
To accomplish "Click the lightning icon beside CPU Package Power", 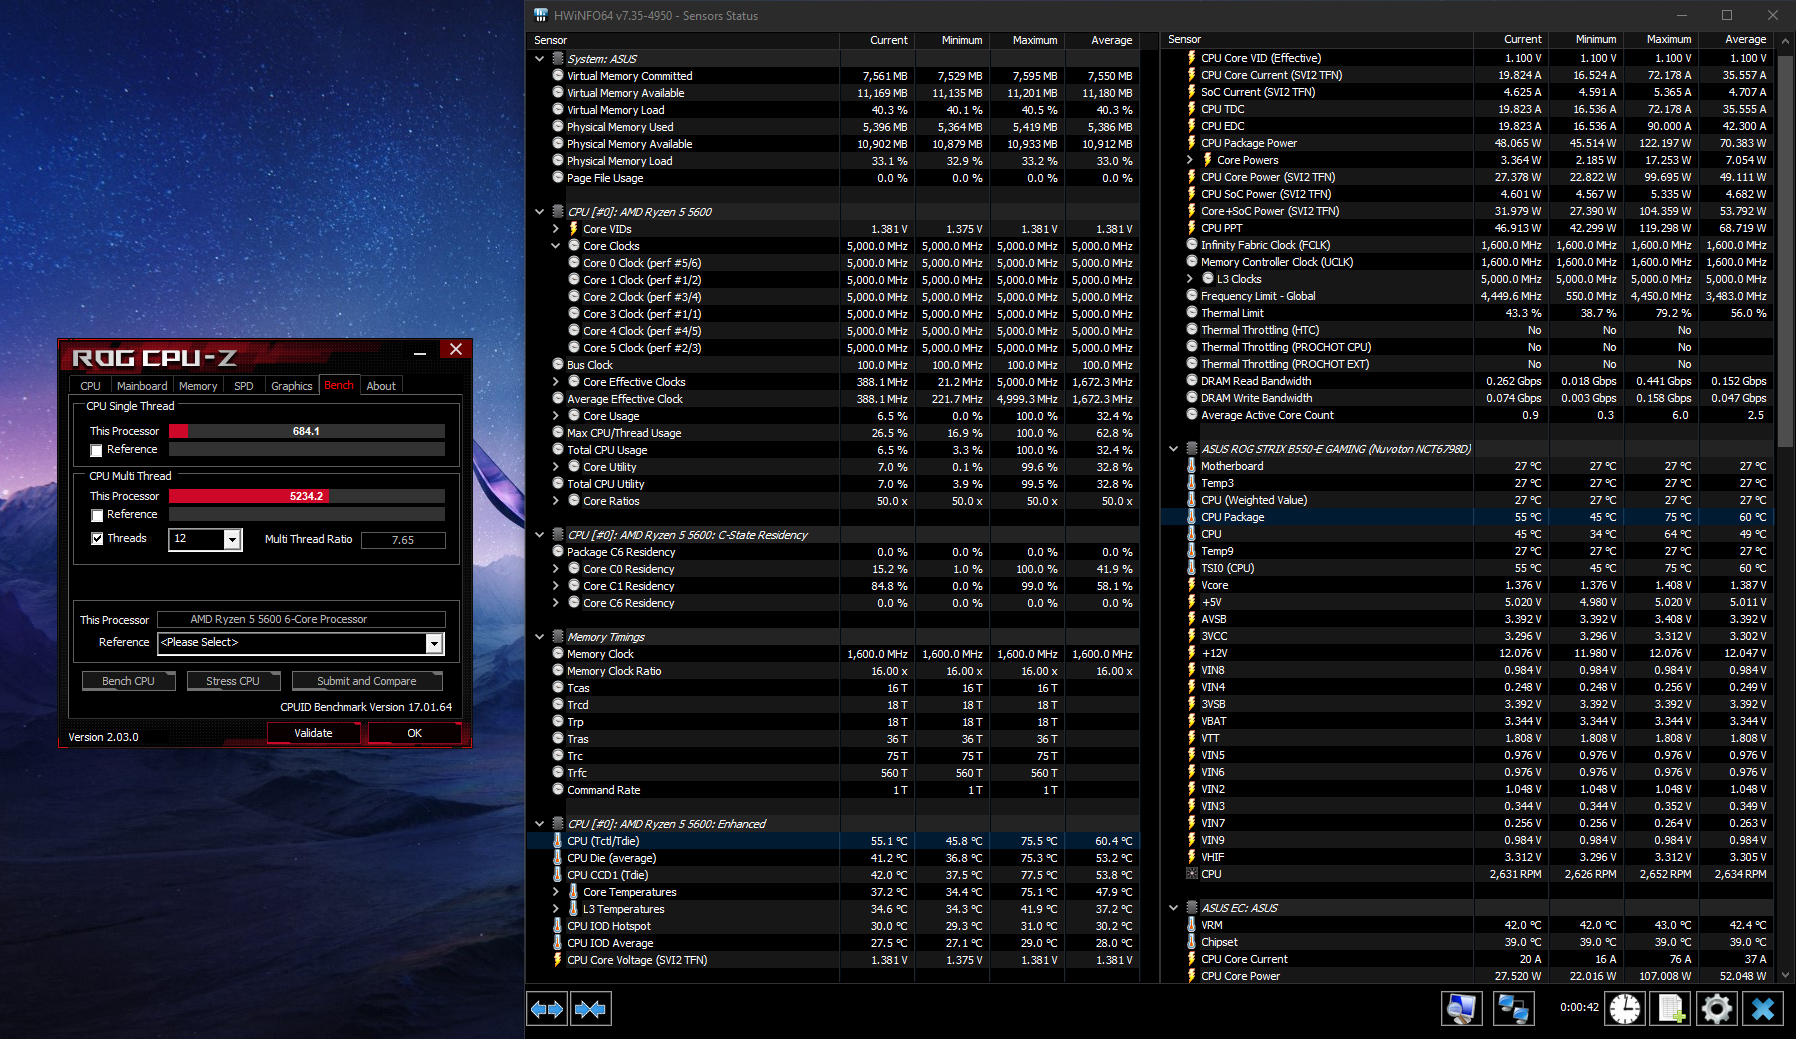I will point(1192,143).
